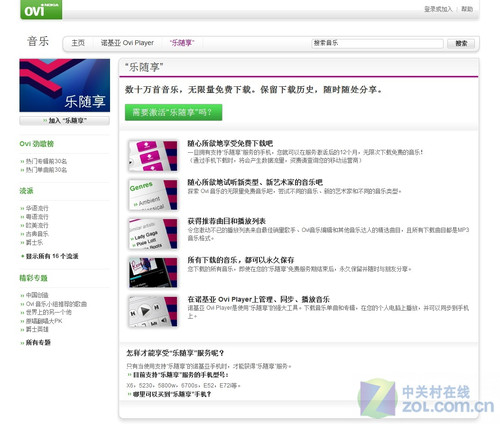Image resolution: width=500 pixels, height=424 pixels.
Task: Click heading 所有下载的音乐,都可以永久保存
Action: point(241,260)
